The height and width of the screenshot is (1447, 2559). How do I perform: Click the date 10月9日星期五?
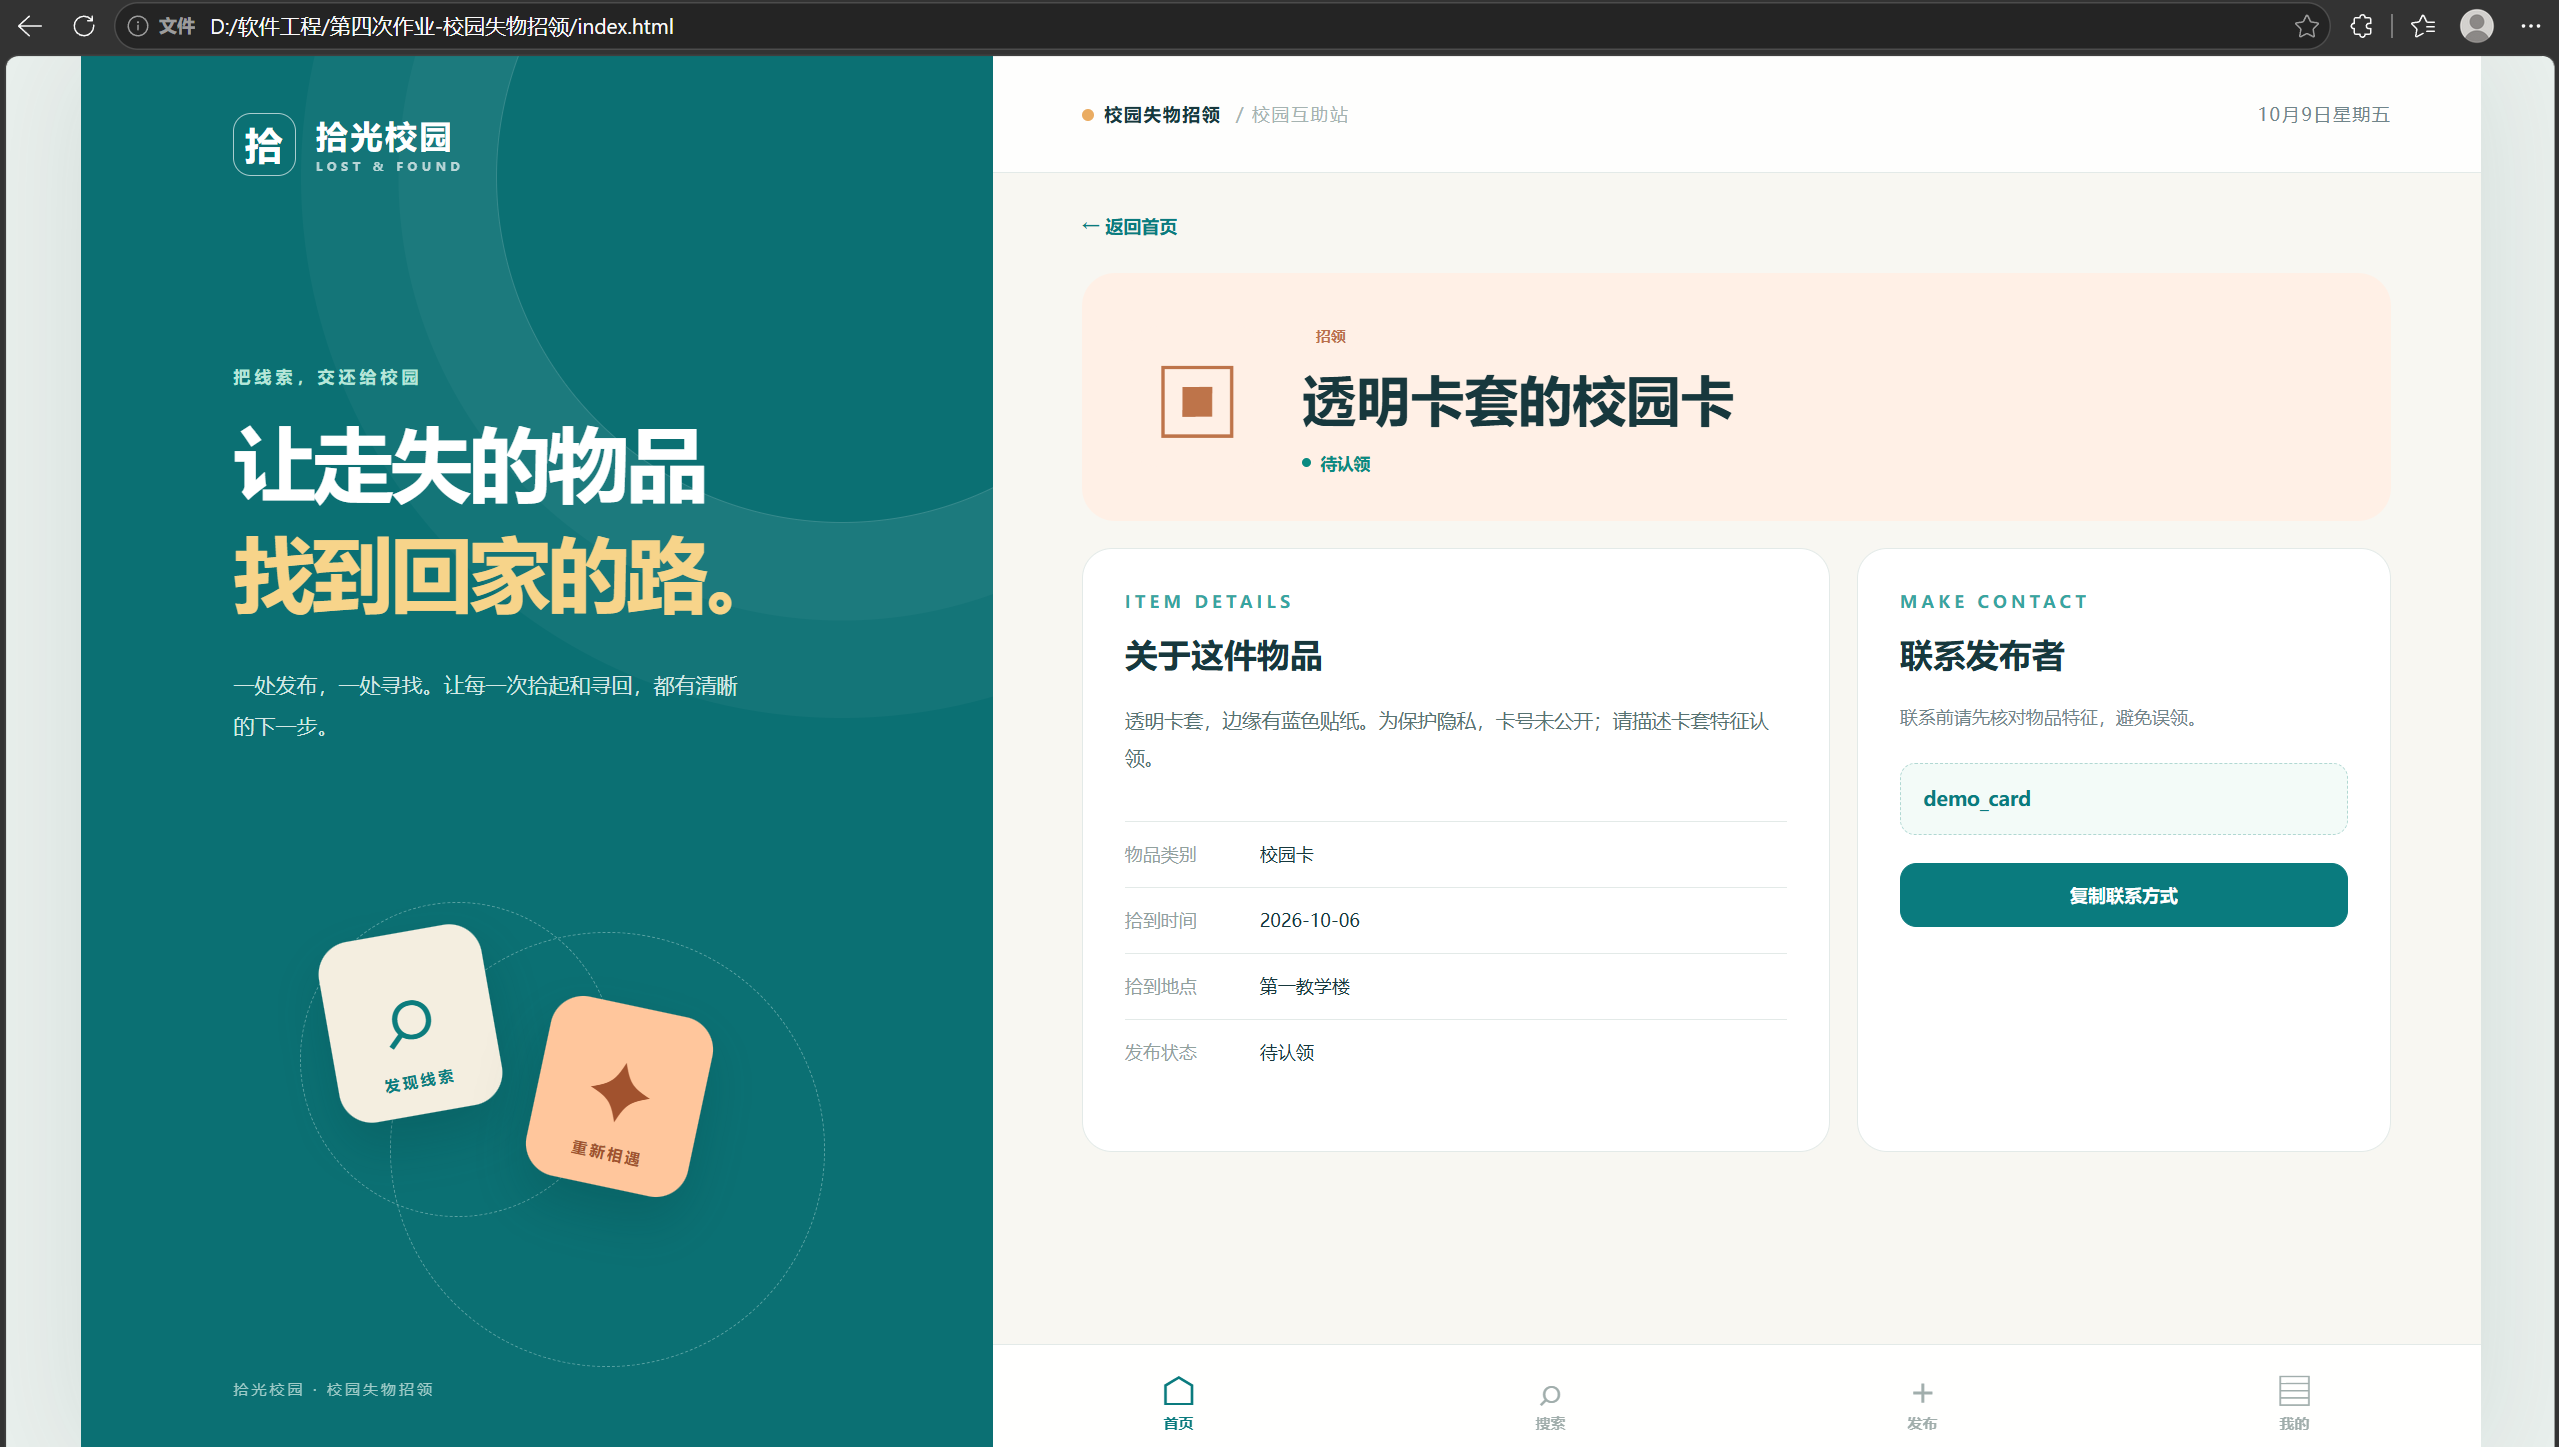tap(2323, 115)
